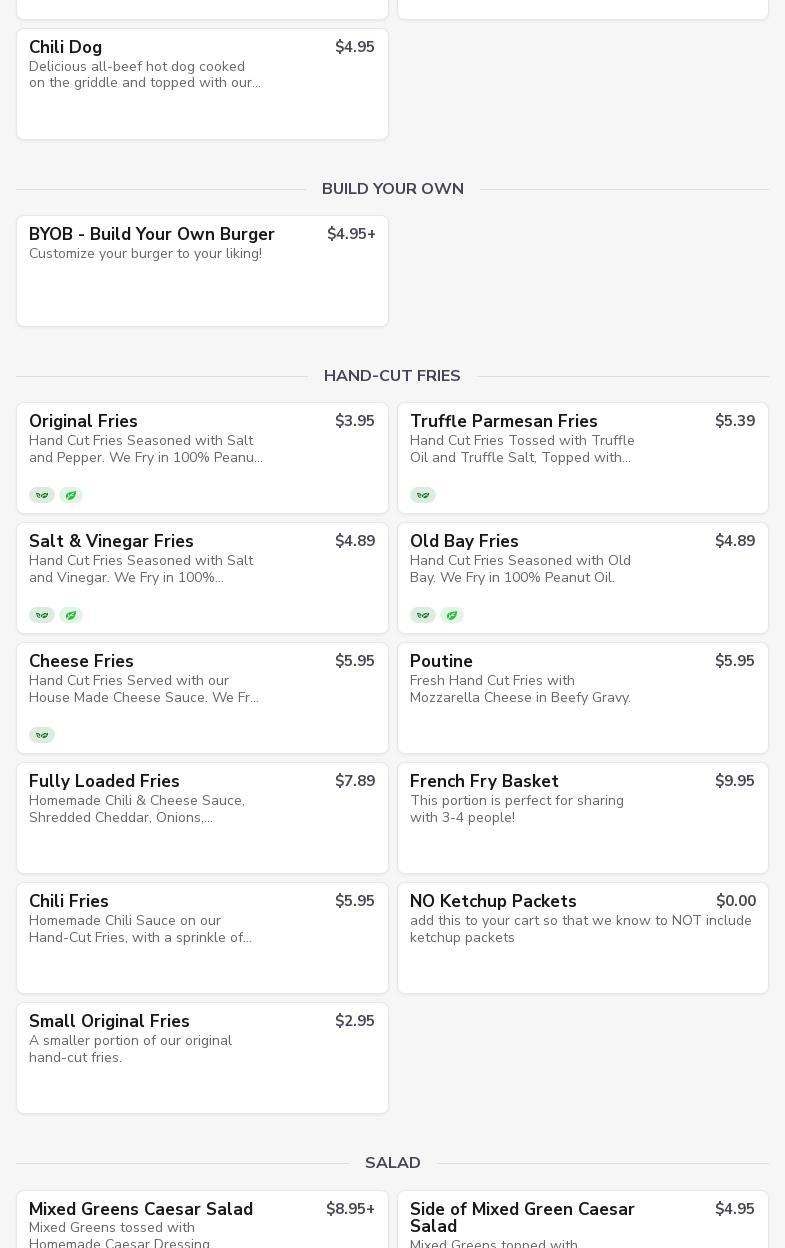This screenshot has height=1248, width=785.
Task: Select Small Original Fries
Action: [202, 1058]
